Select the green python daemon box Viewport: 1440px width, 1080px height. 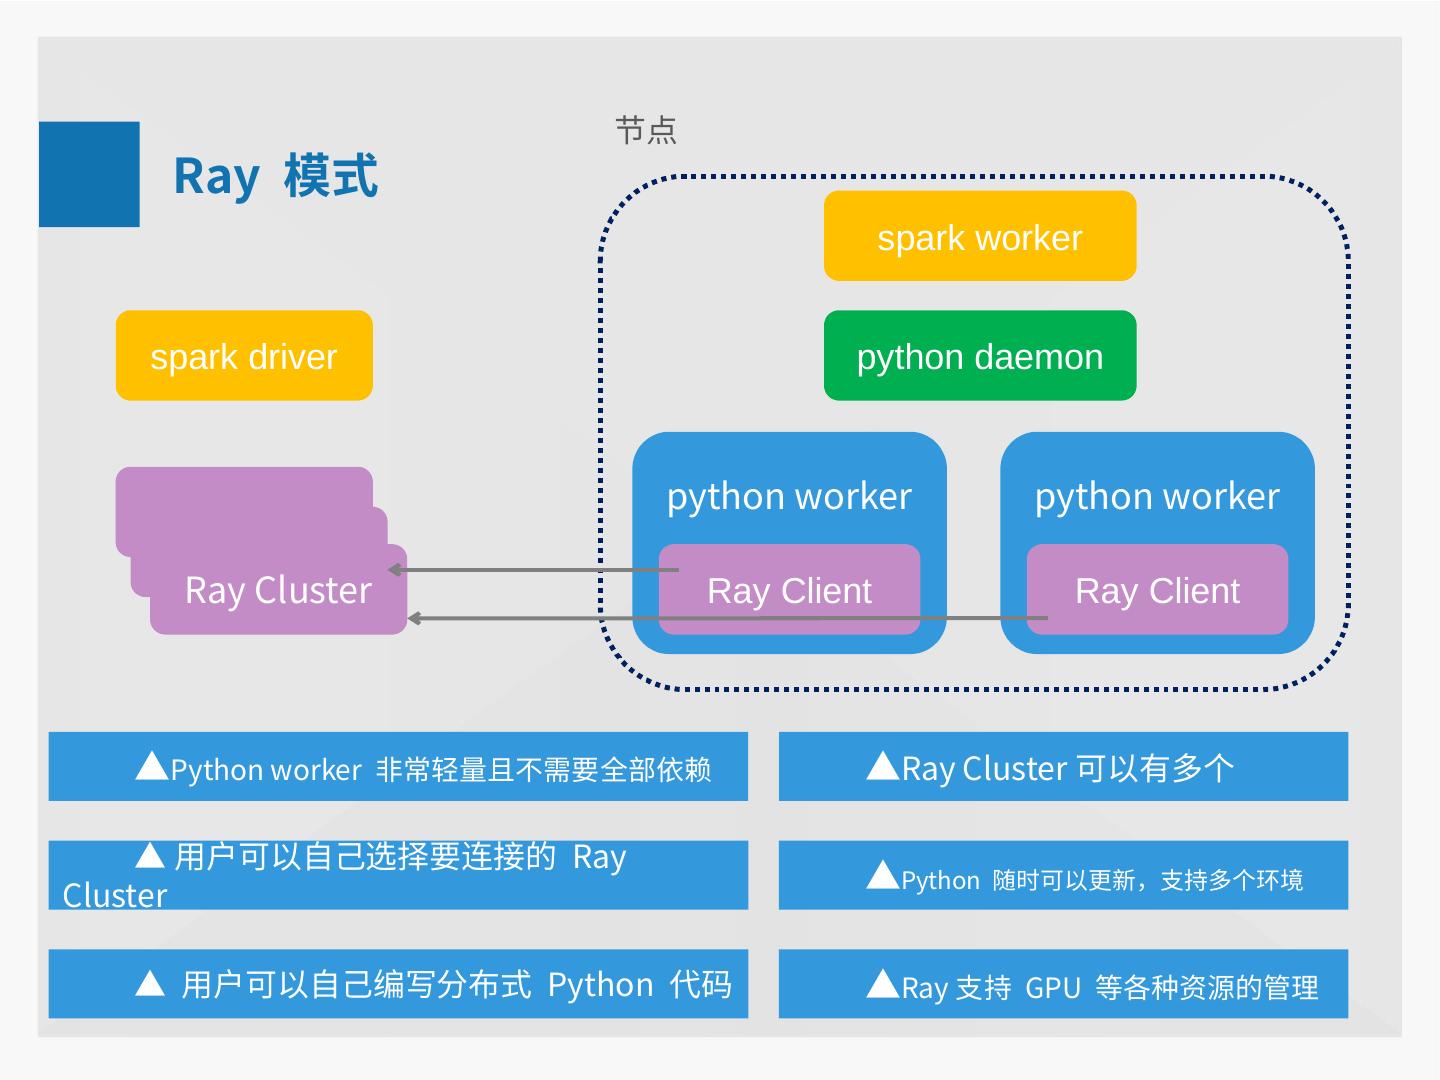[979, 356]
